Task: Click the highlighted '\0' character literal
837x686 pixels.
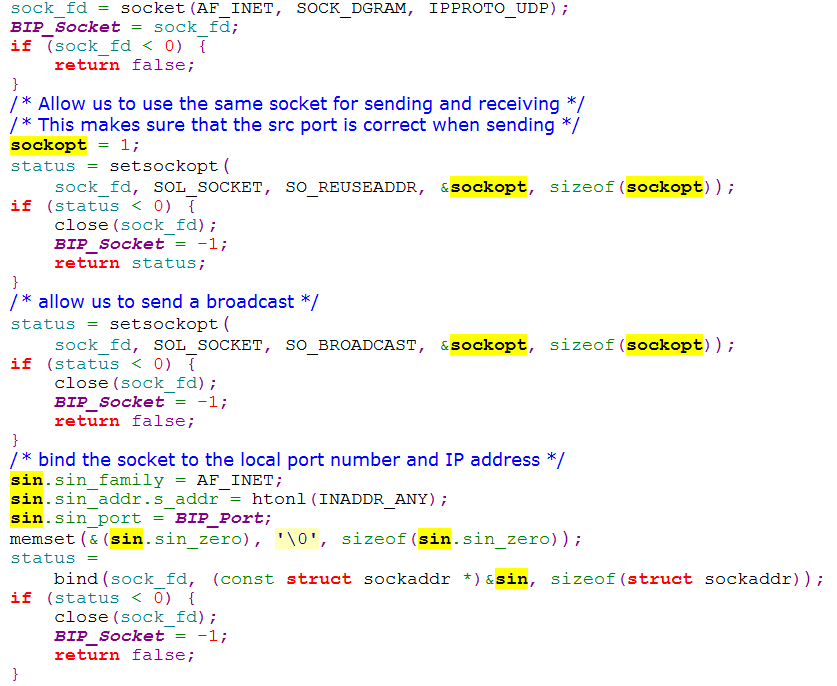Action: point(297,539)
